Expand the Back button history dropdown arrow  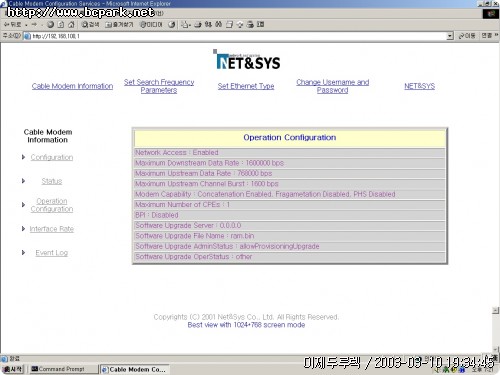coord(26,25)
